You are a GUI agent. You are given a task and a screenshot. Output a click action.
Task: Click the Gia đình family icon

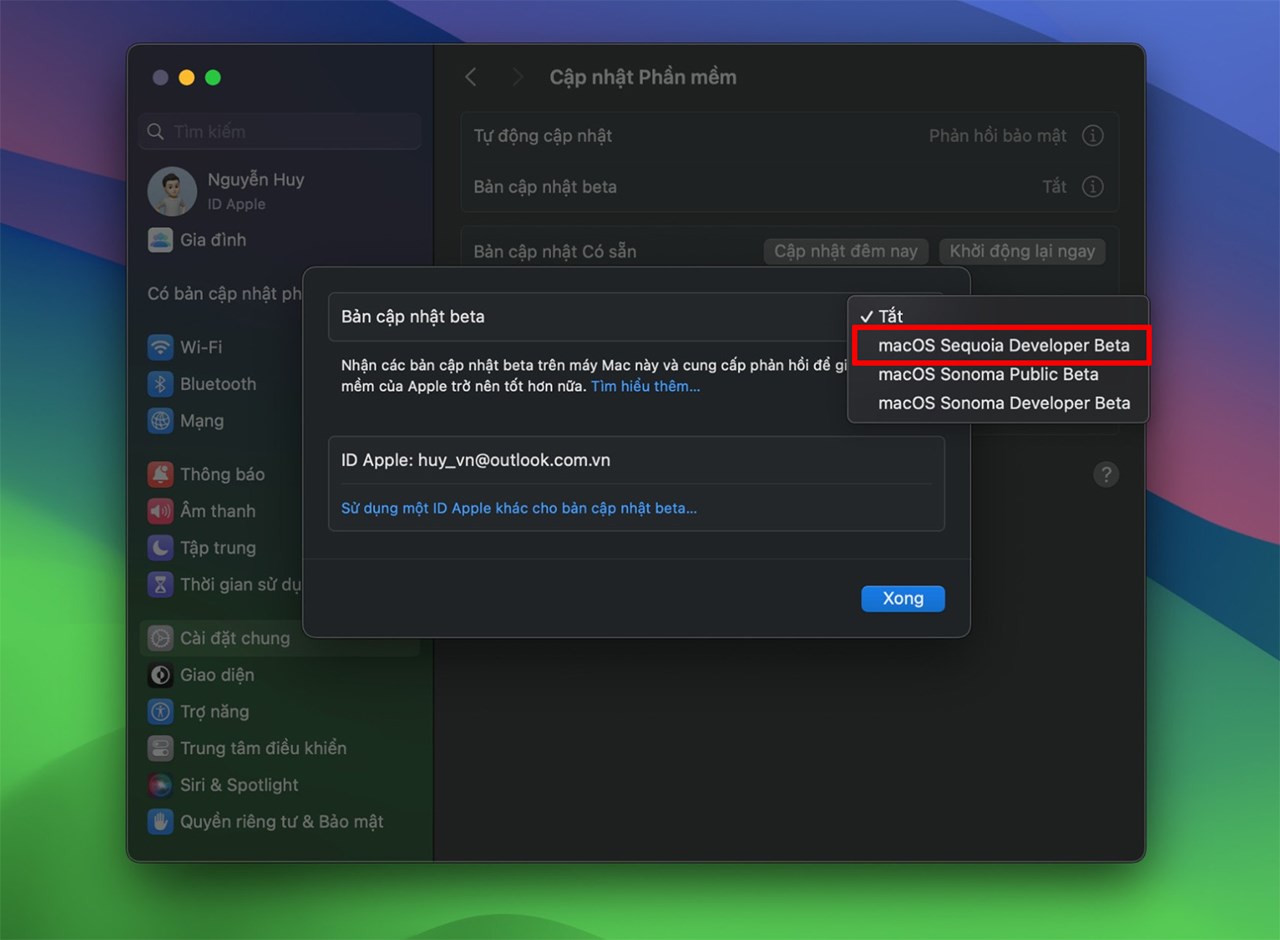pyautogui.click(x=160, y=240)
